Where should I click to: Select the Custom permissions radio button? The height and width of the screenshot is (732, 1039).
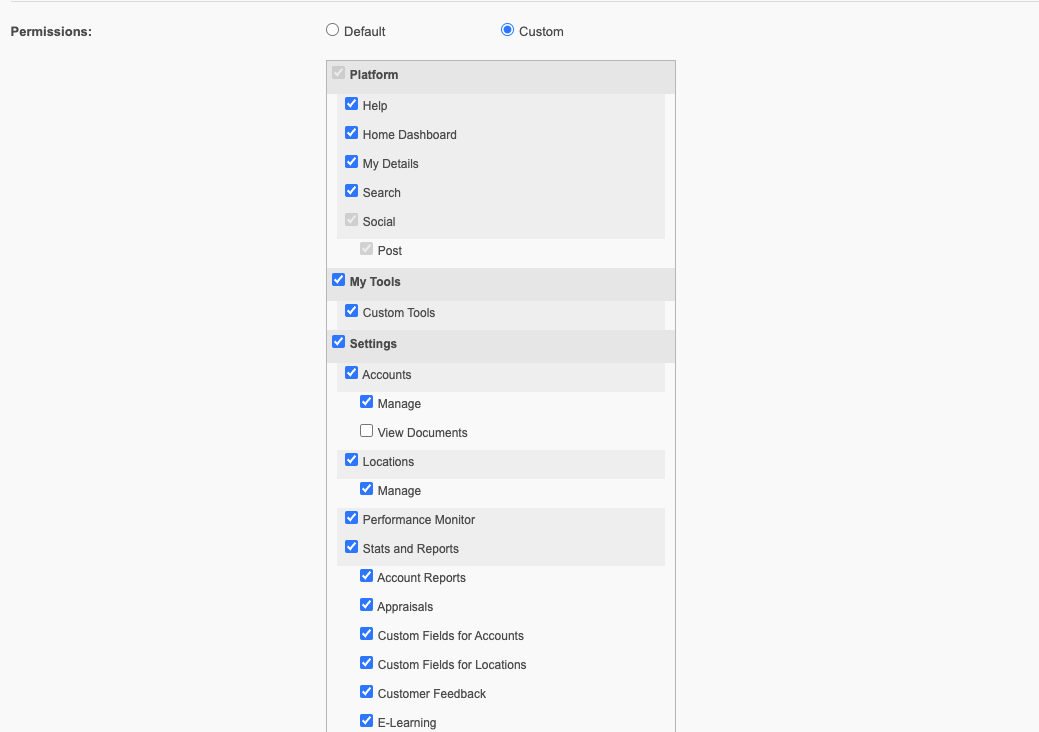coord(508,30)
